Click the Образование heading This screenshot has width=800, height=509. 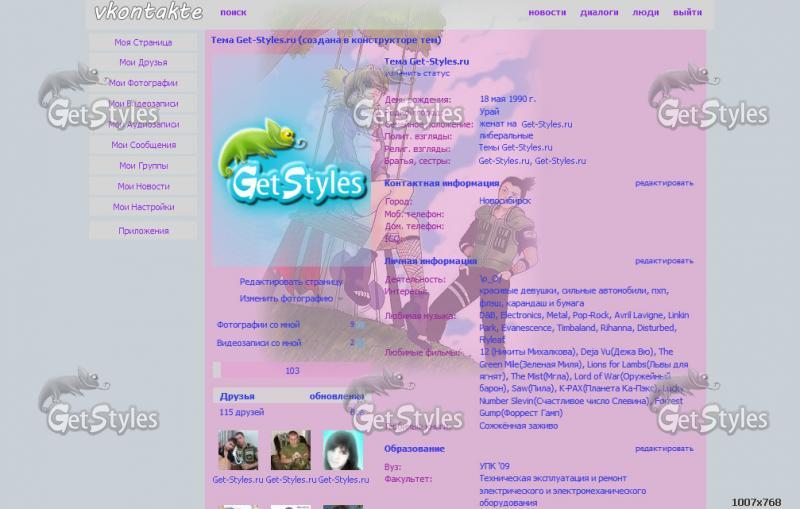[x=414, y=449]
